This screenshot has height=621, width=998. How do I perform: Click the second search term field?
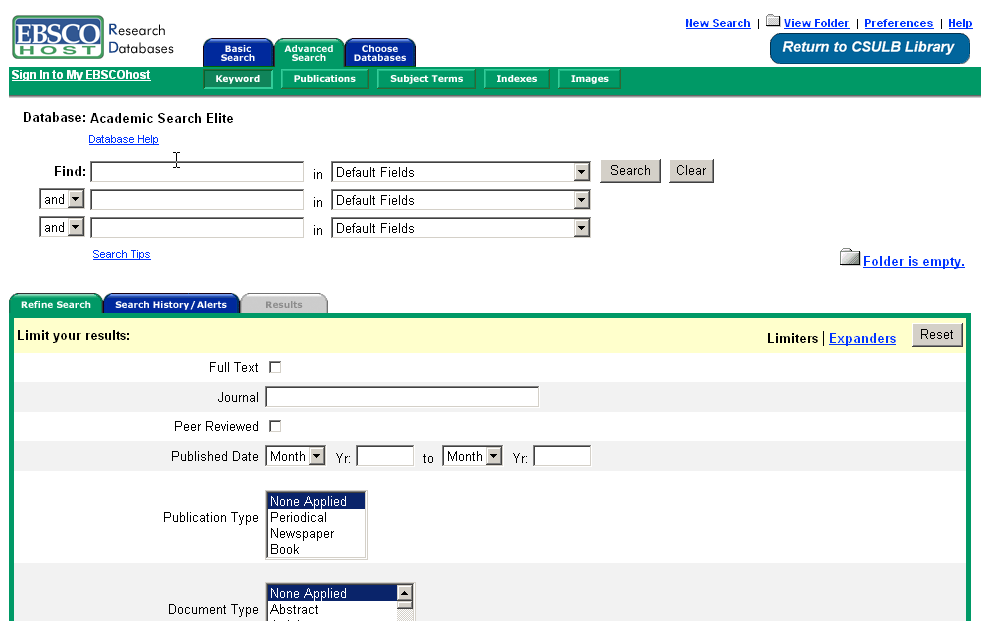(197, 200)
